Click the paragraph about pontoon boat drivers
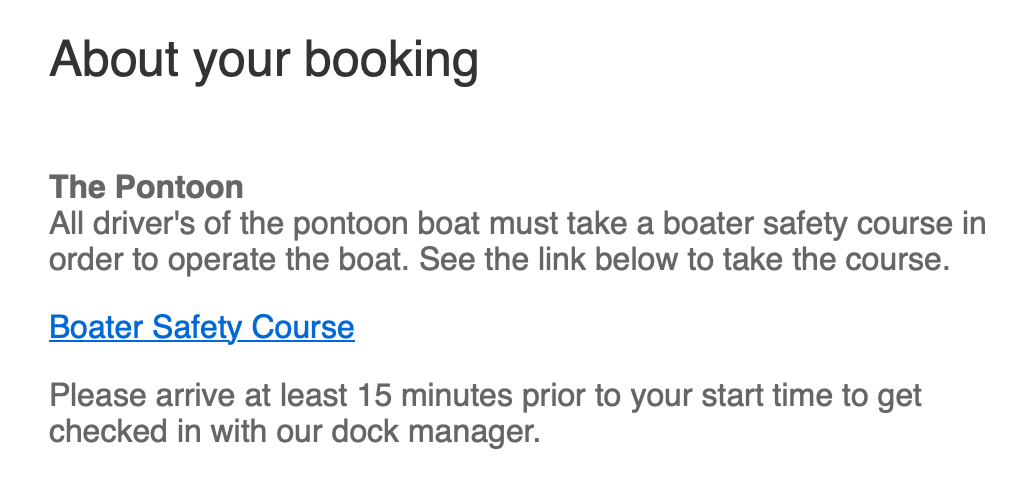 click(517, 242)
